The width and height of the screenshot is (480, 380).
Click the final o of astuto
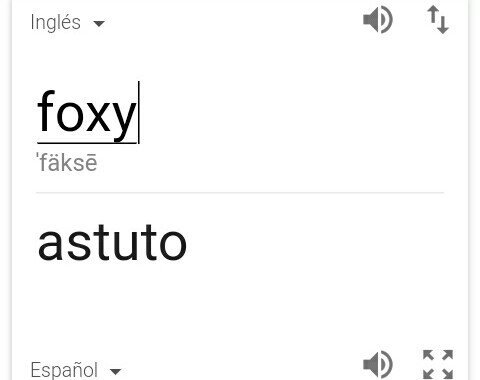[x=173, y=246]
